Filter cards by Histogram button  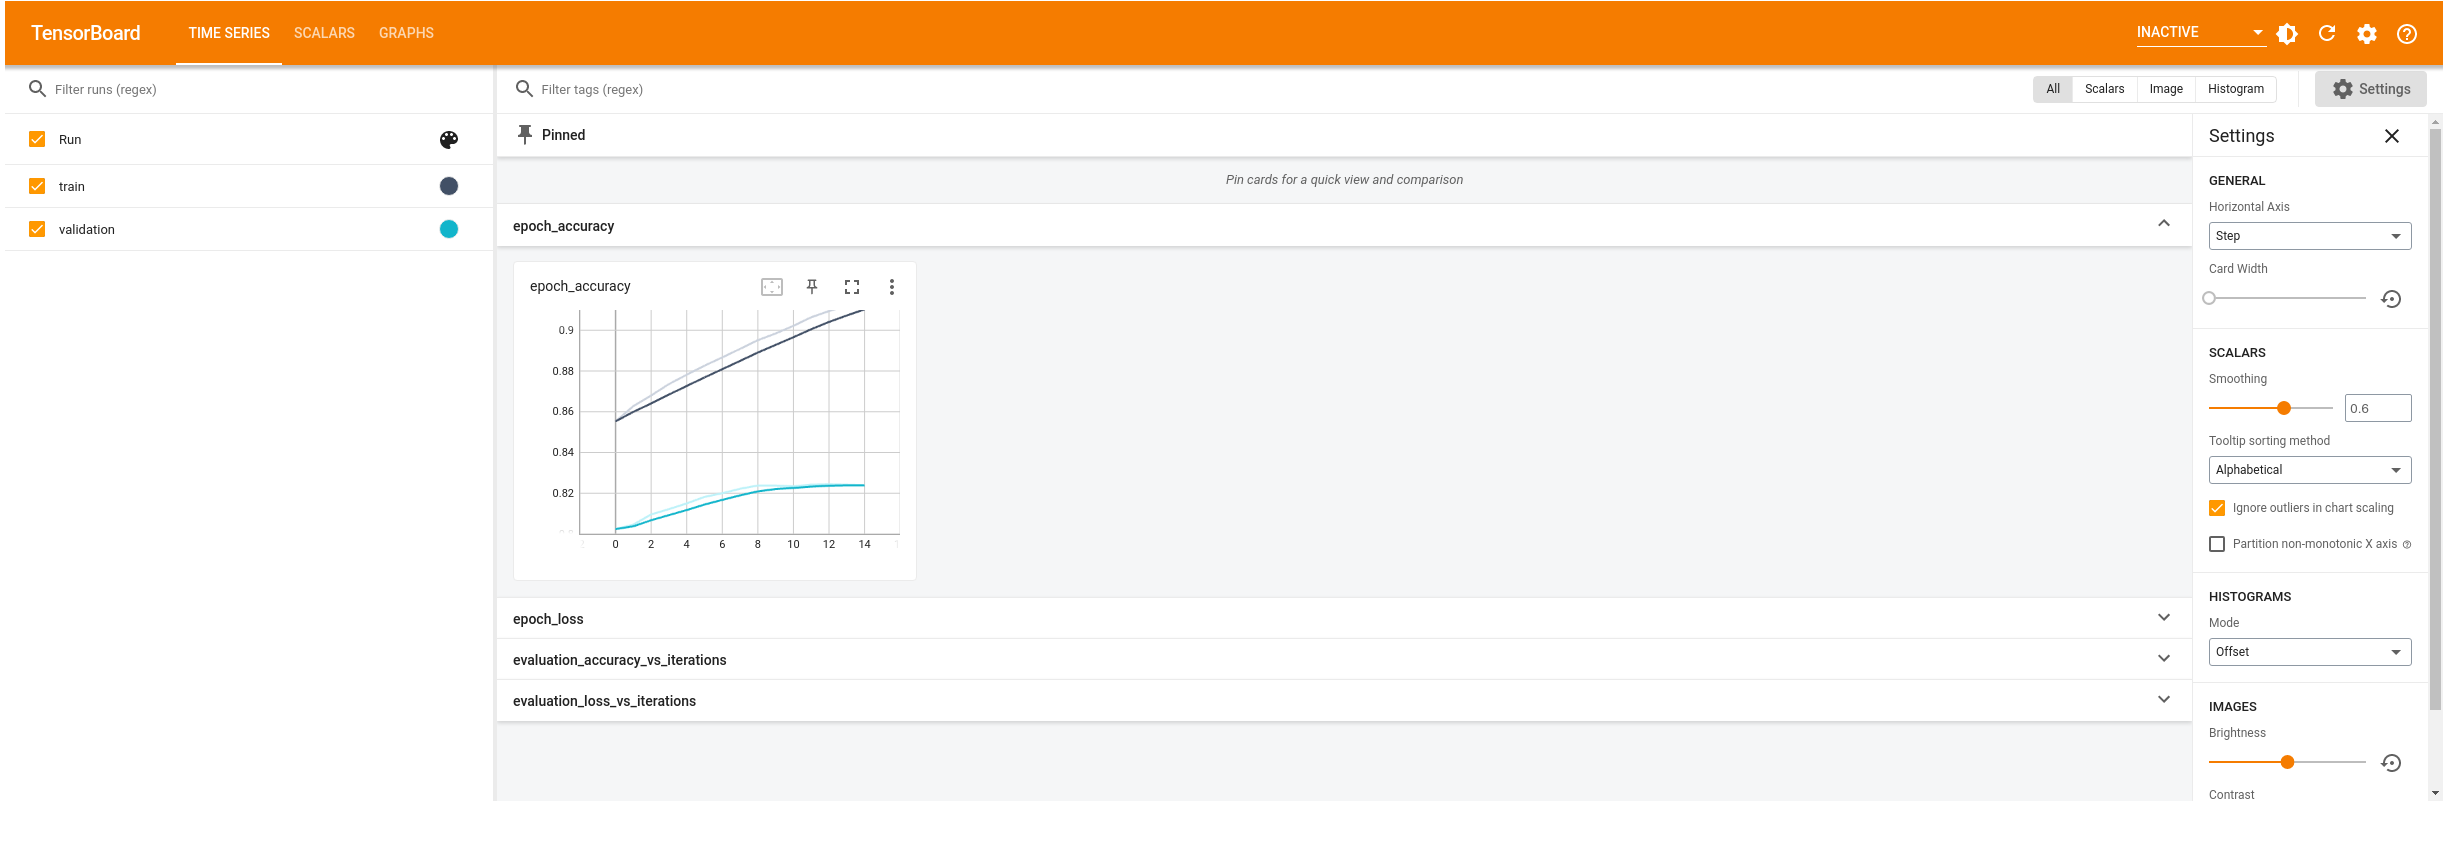tap(2235, 89)
